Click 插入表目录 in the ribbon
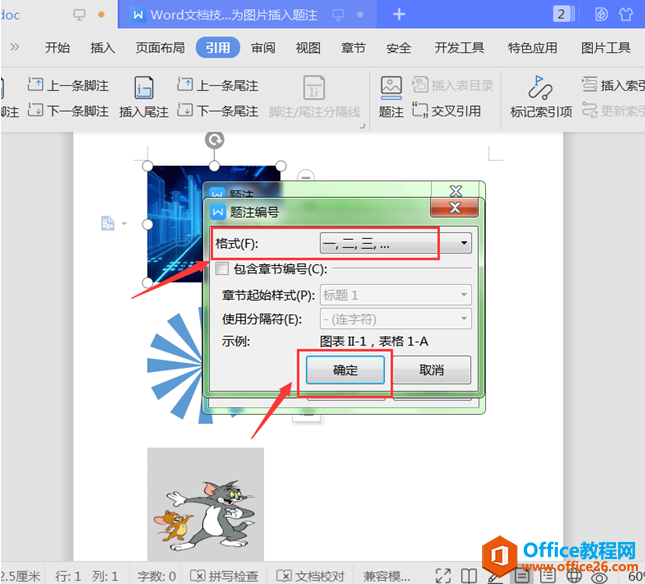 [x=452, y=85]
